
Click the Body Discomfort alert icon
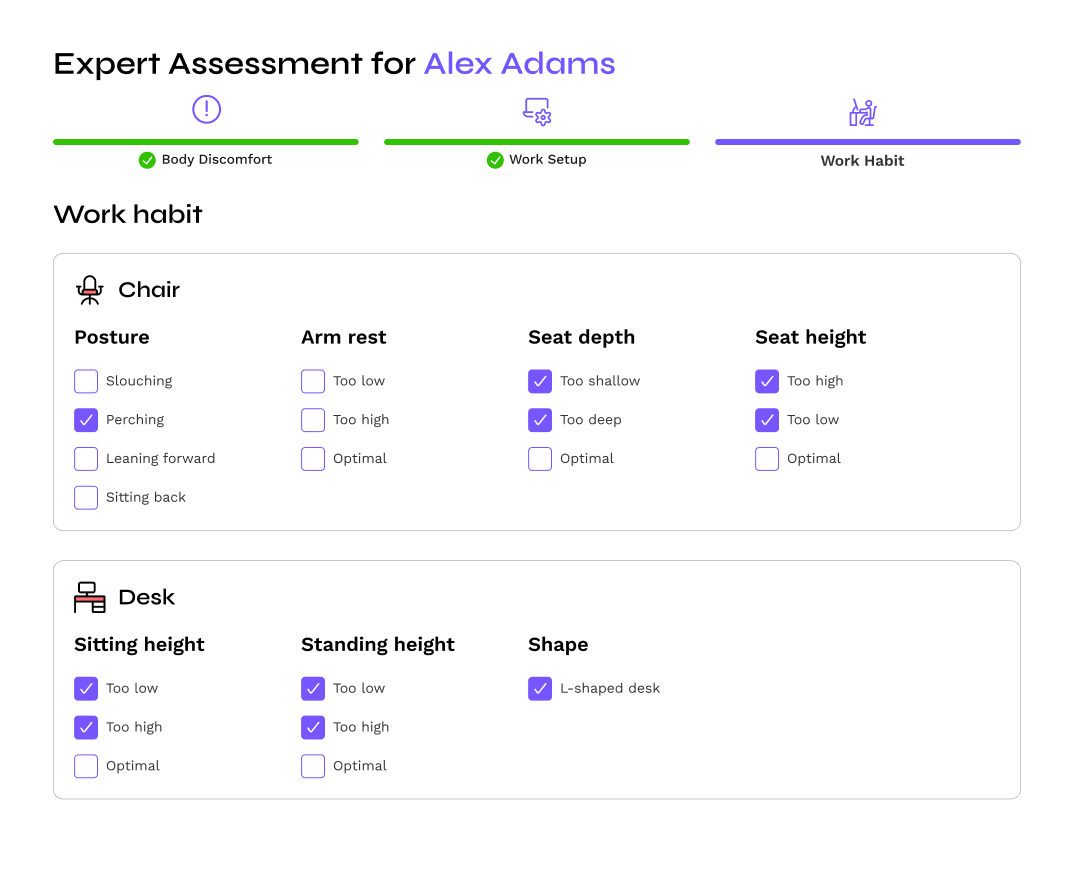click(206, 109)
